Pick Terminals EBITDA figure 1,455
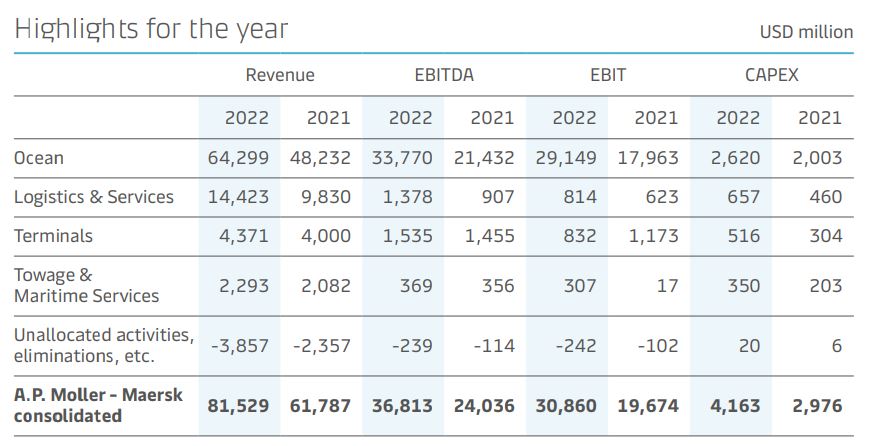The width and height of the screenshot is (870, 446). point(490,236)
